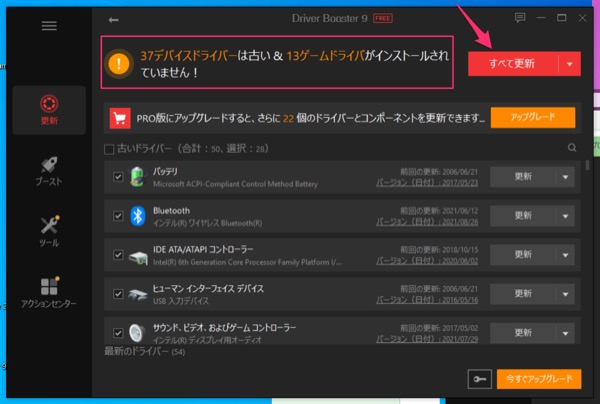Expand the Bluetooth row update dropdown
The height and width of the screenshot is (404, 600).
565,216
